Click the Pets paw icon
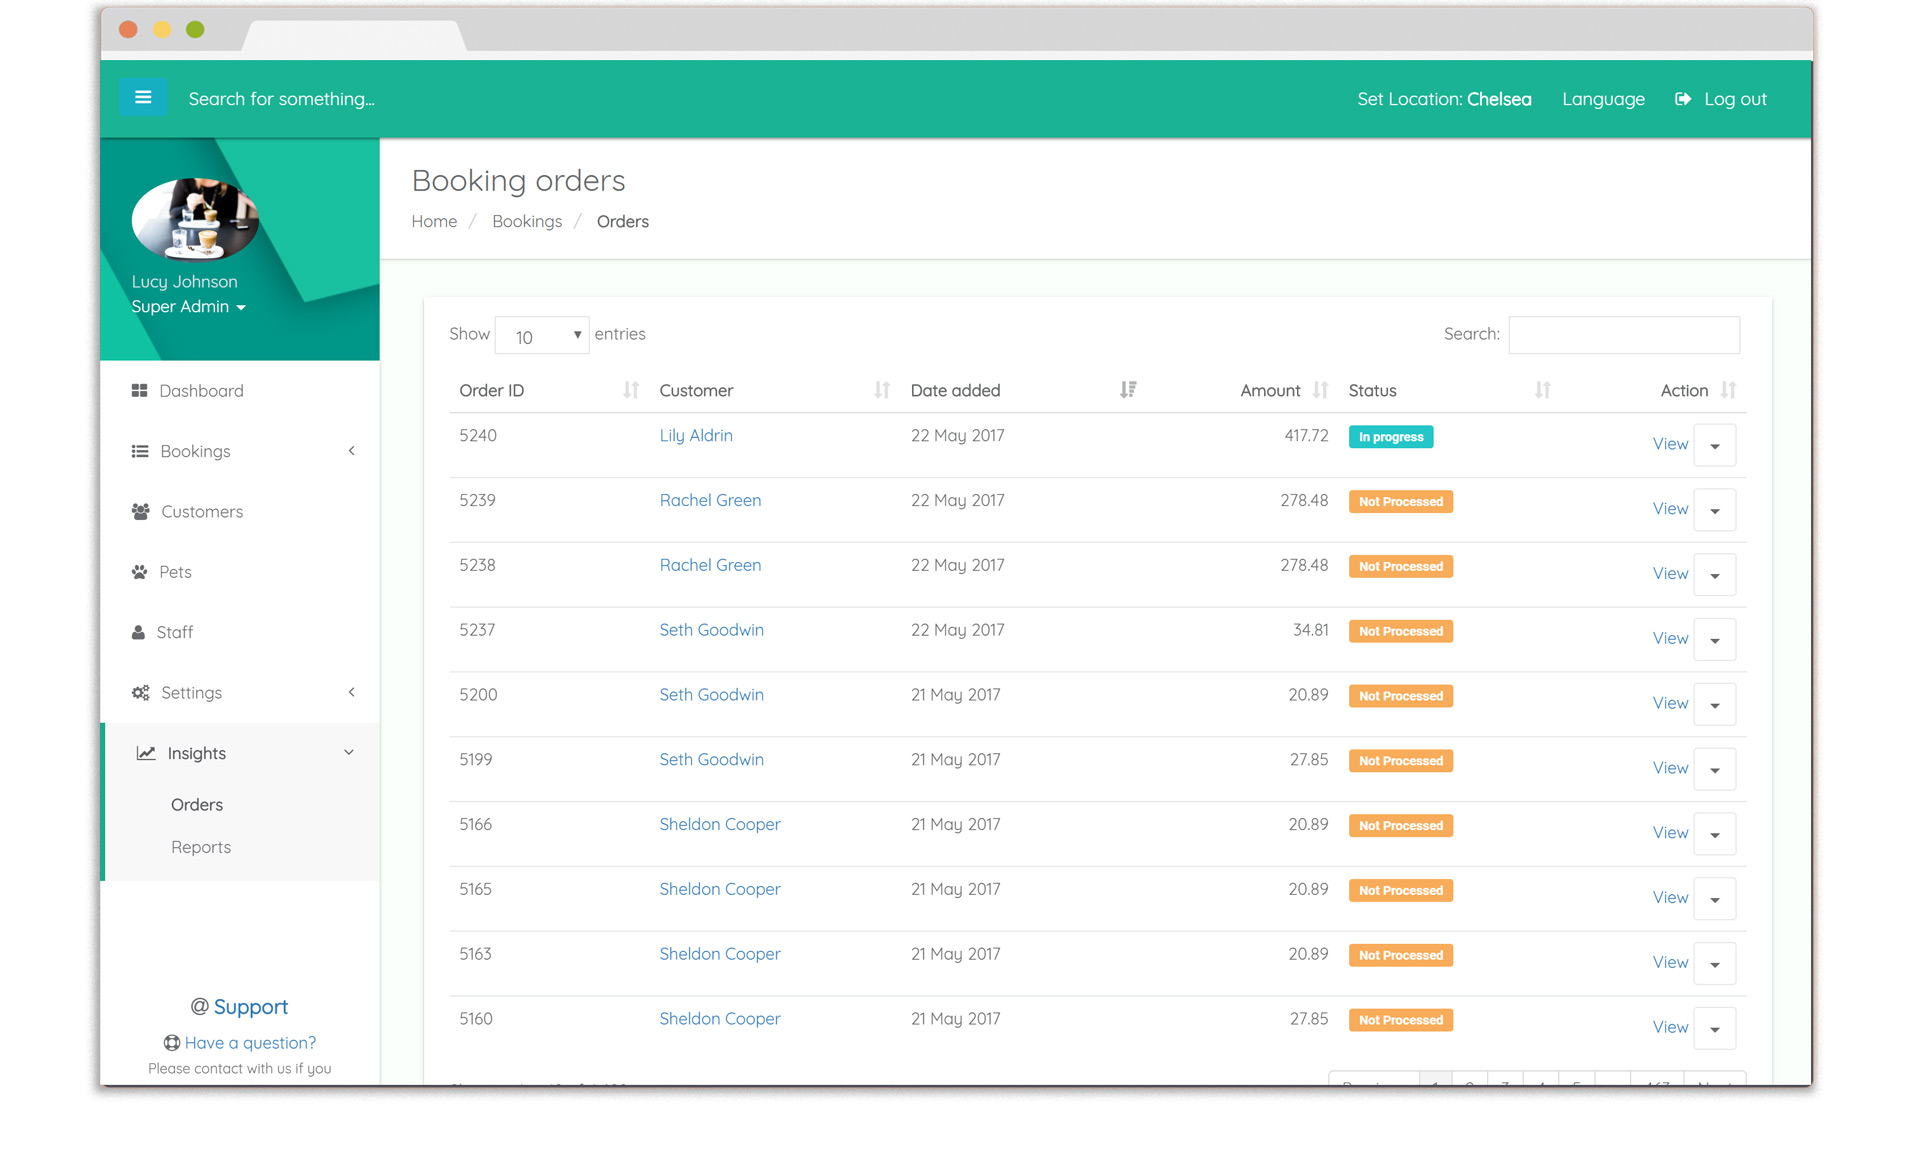This screenshot has width=1920, height=1150. 139,572
